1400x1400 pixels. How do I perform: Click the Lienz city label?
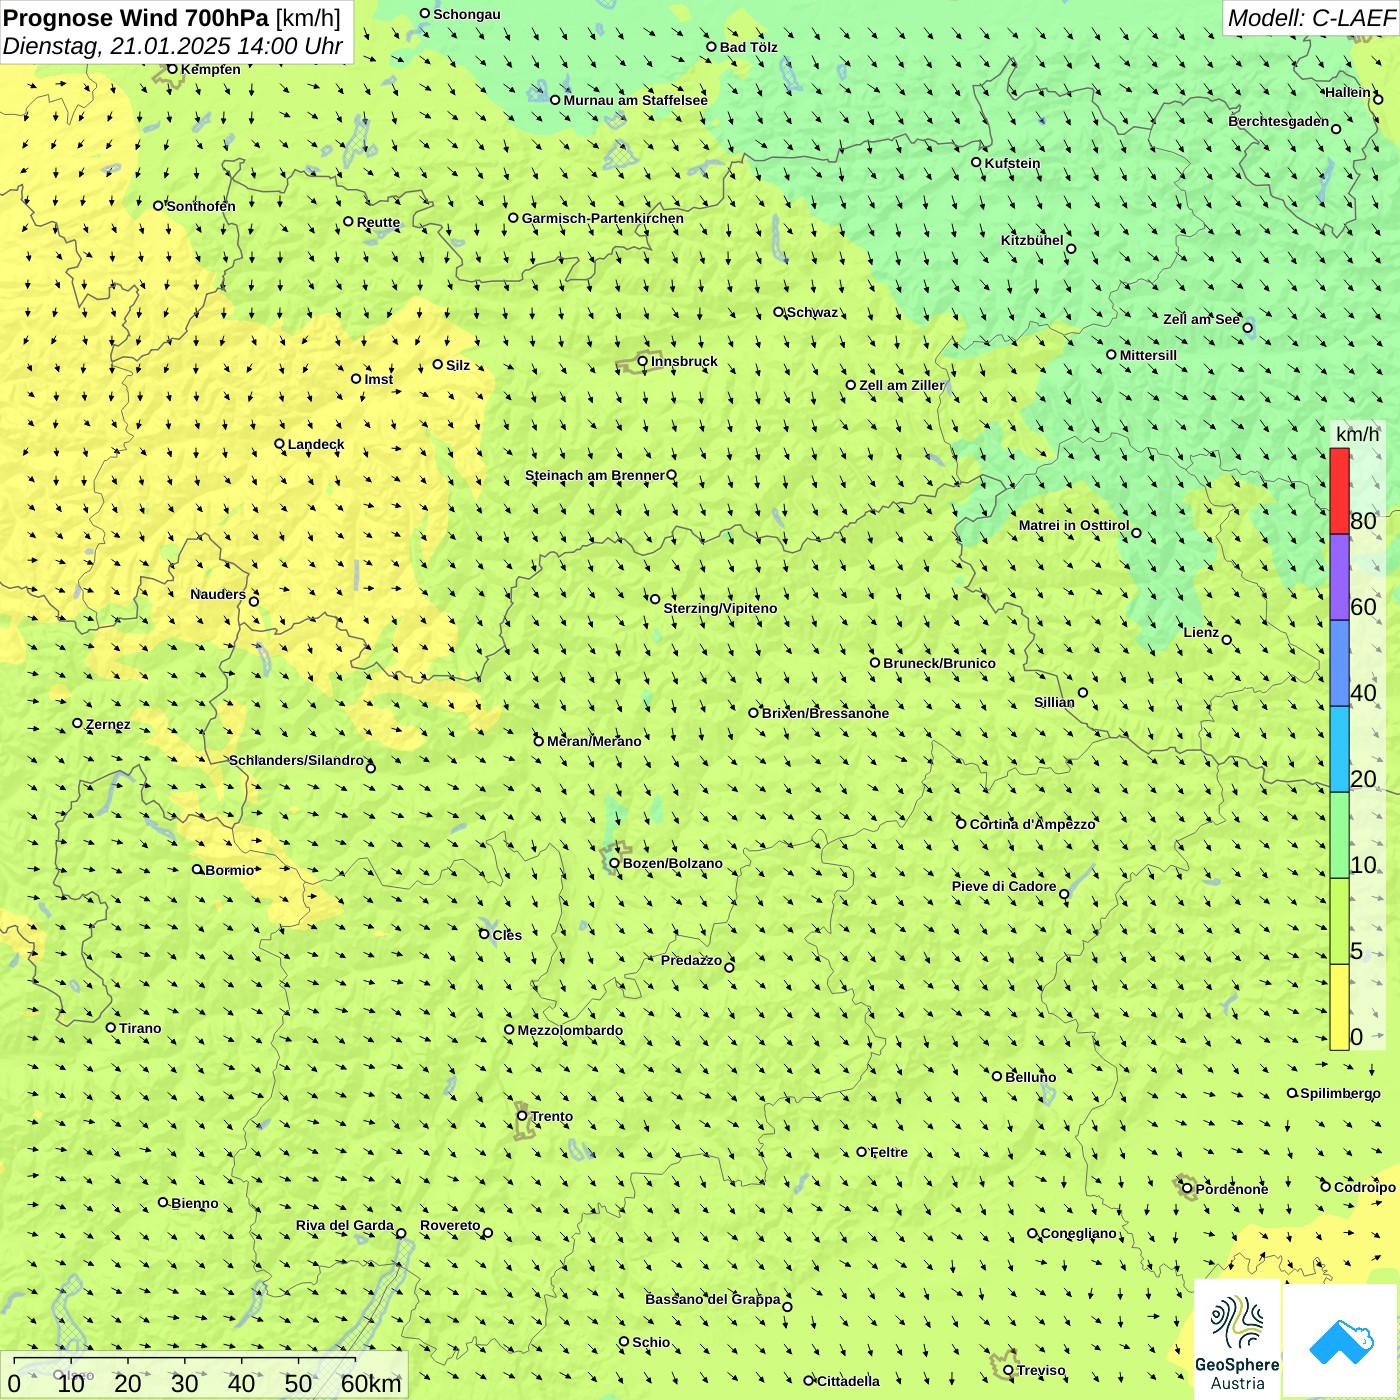pyautogui.click(x=1201, y=632)
